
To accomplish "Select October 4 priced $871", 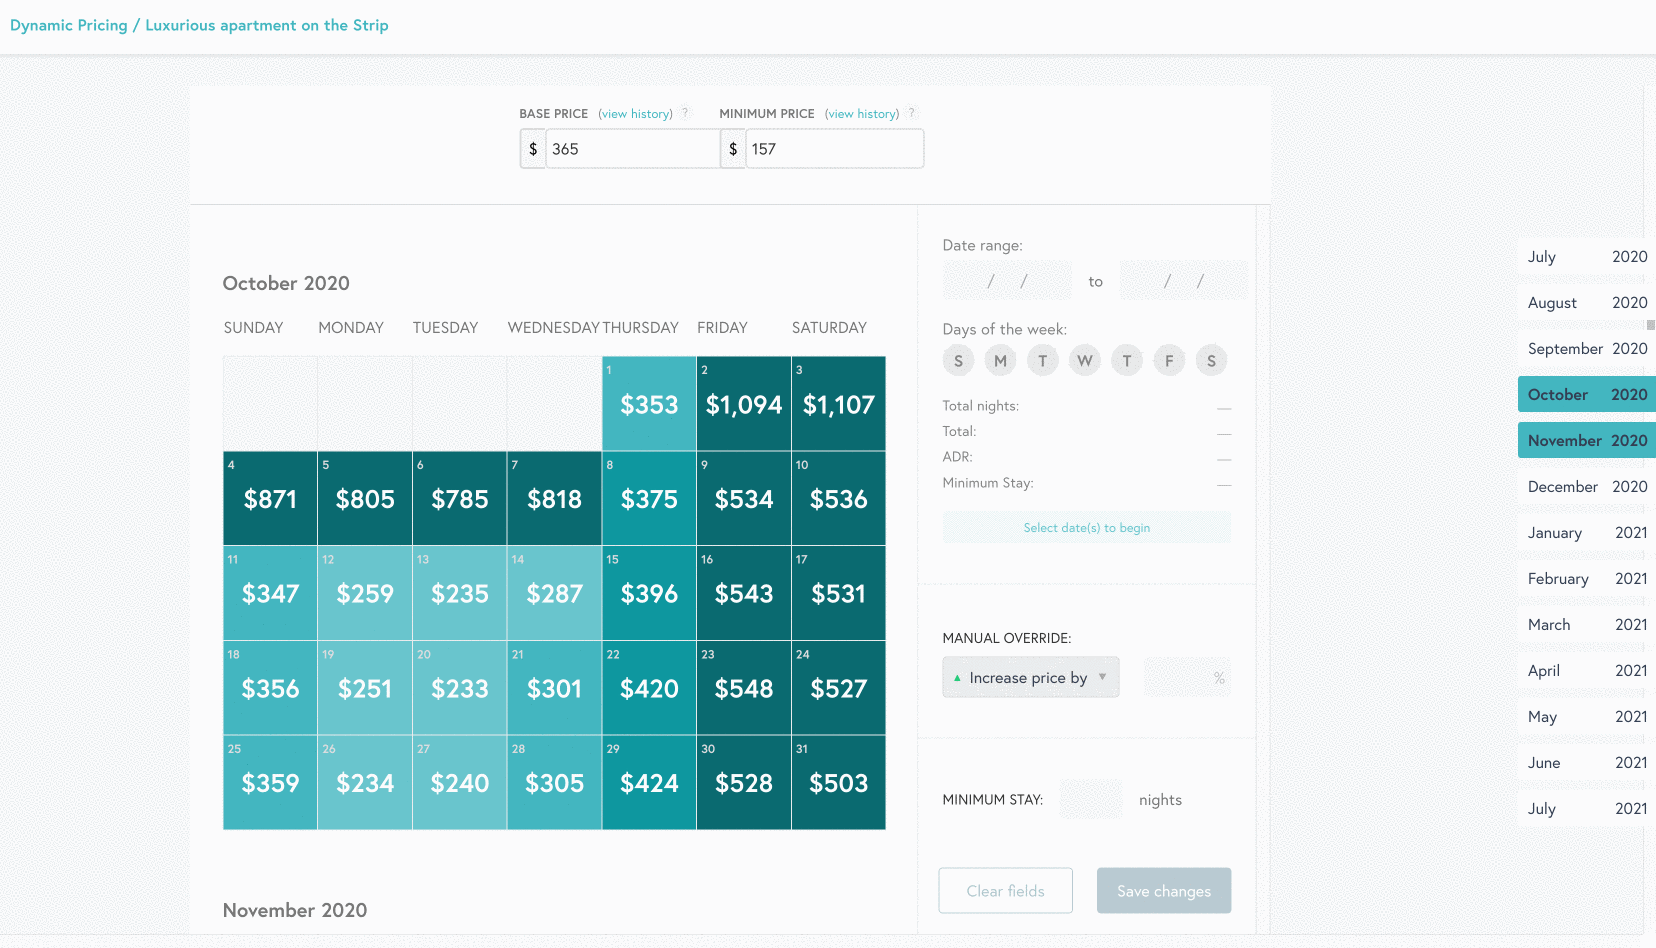I will coord(270,498).
